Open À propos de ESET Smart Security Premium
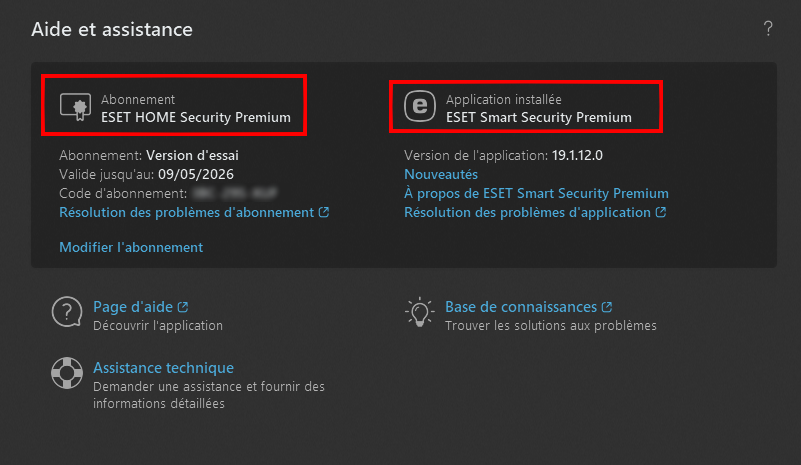Image resolution: width=801 pixels, height=465 pixels. pos(536,193)
